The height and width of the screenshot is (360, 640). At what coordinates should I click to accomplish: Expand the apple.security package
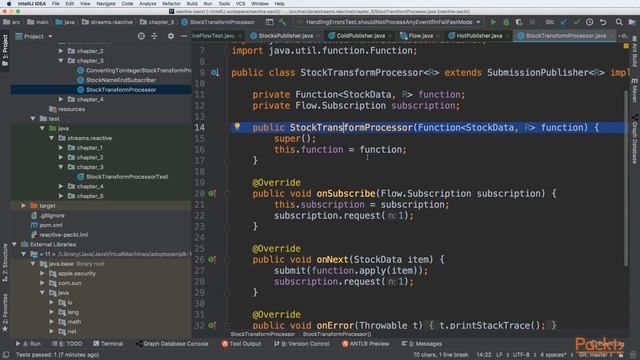[x=42, y=273]
